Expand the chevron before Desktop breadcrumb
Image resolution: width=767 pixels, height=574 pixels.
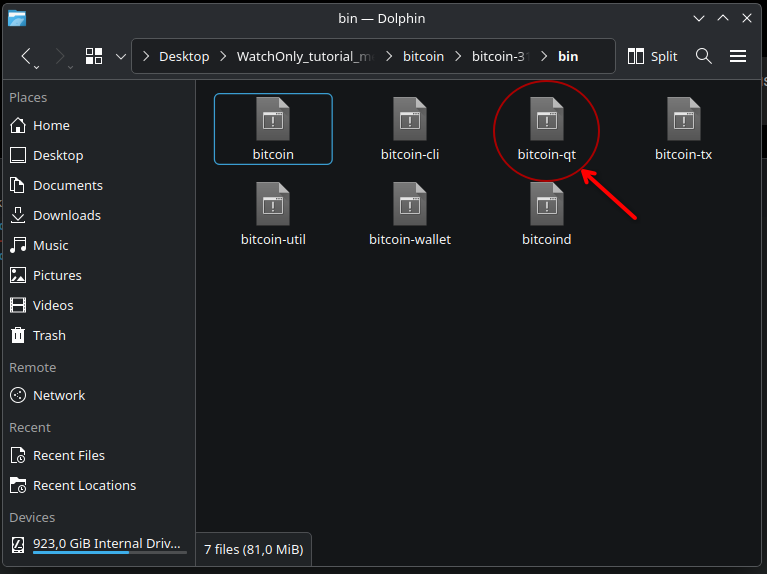point(146,57)
